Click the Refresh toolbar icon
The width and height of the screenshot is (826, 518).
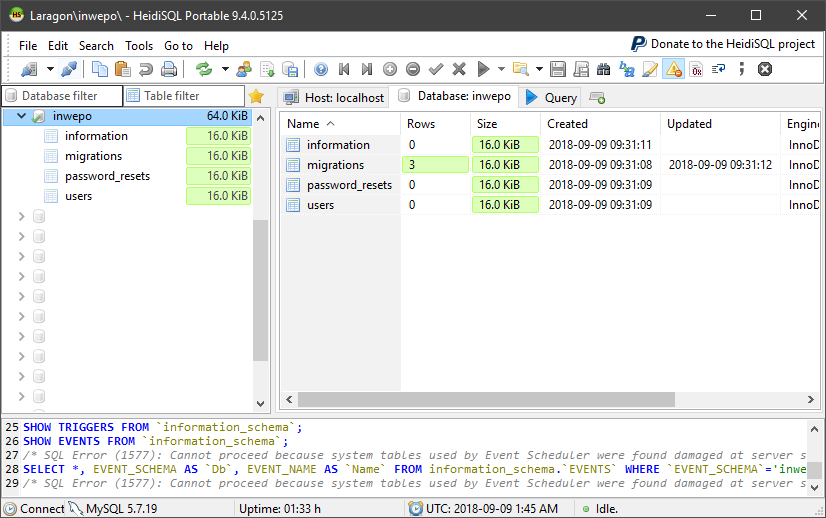204,69
